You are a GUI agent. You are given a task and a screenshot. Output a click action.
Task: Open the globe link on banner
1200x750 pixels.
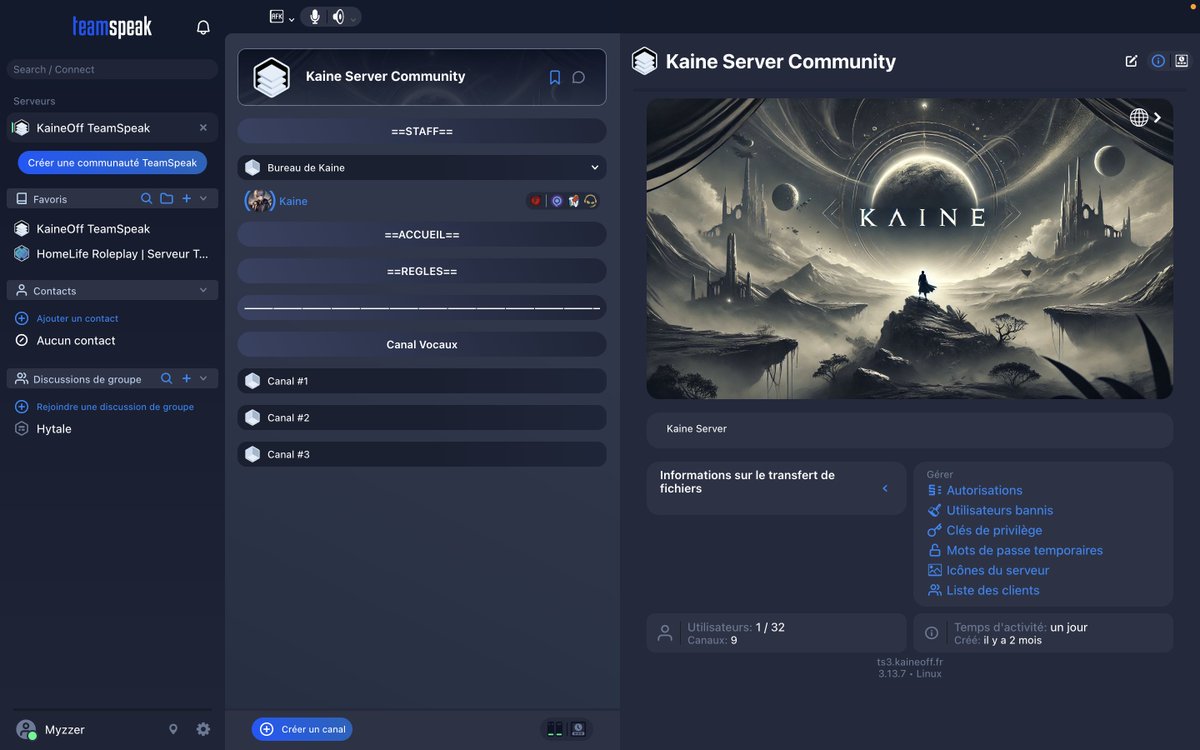coord(1139,117)
